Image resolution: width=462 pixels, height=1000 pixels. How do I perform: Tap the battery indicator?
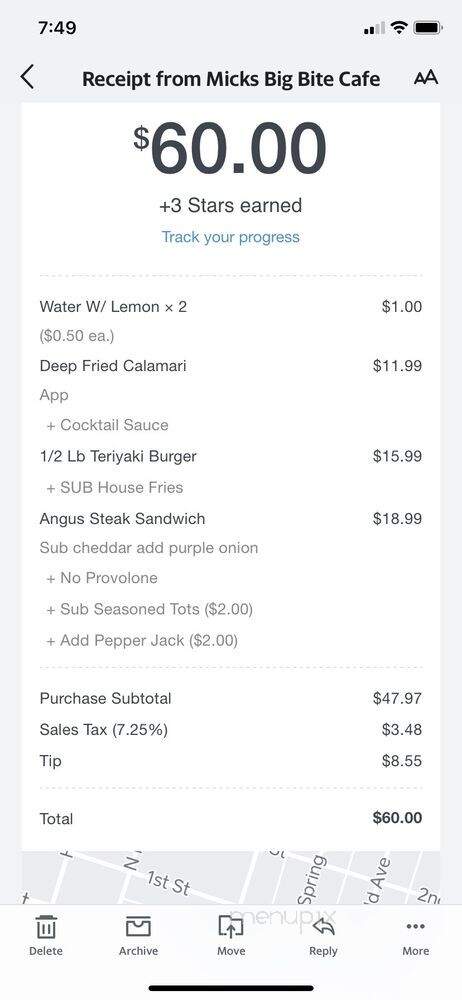429,28
